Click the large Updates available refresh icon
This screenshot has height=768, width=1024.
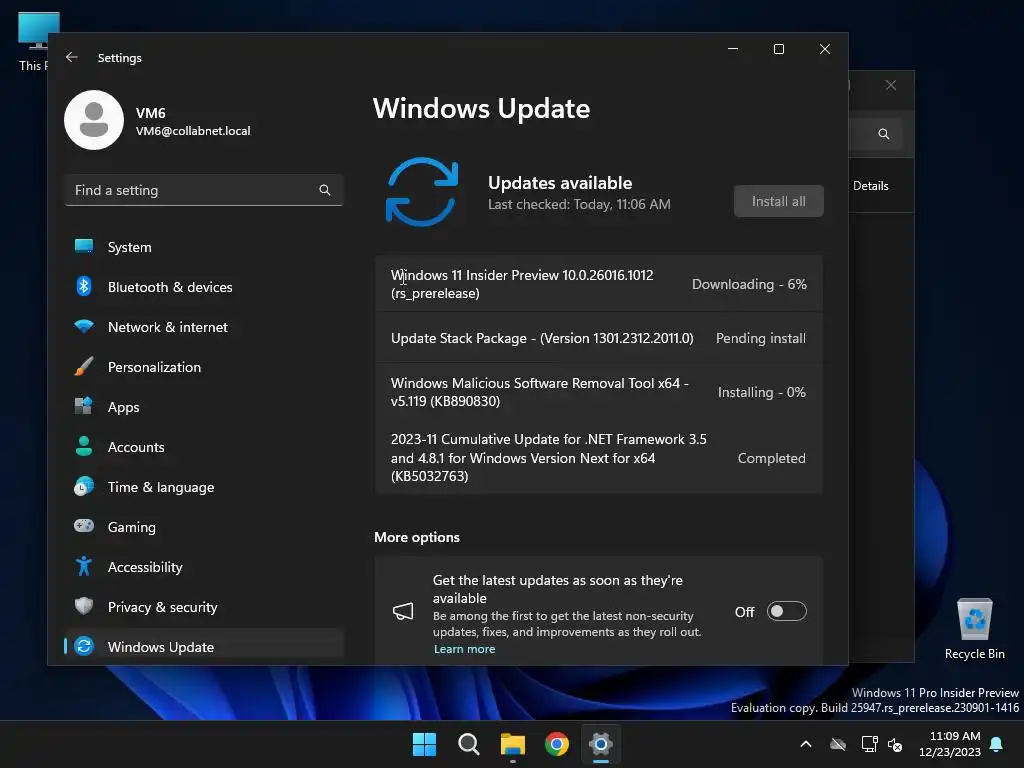click(x=422, y=192)
